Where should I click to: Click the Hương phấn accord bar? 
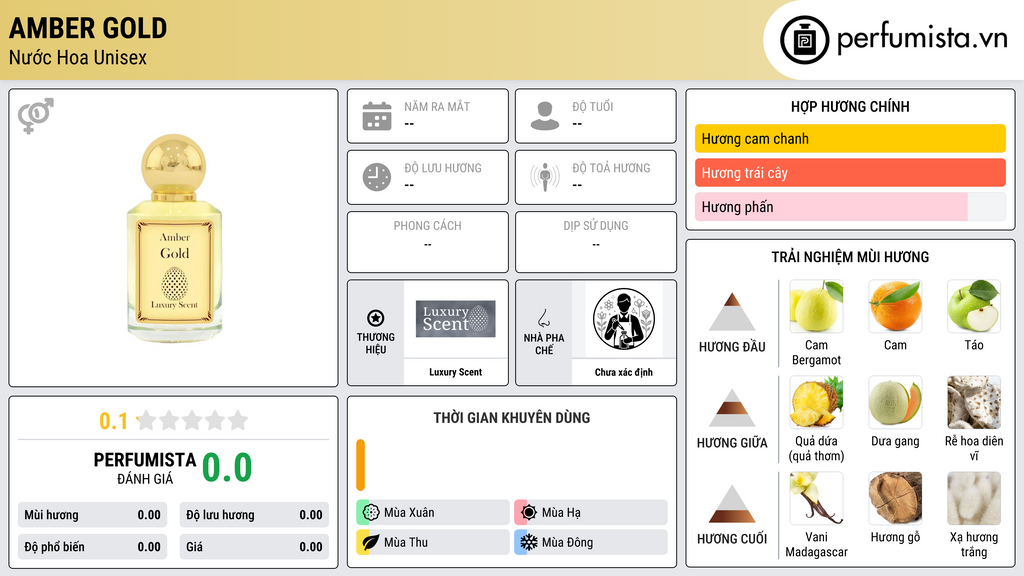(850, 206)
